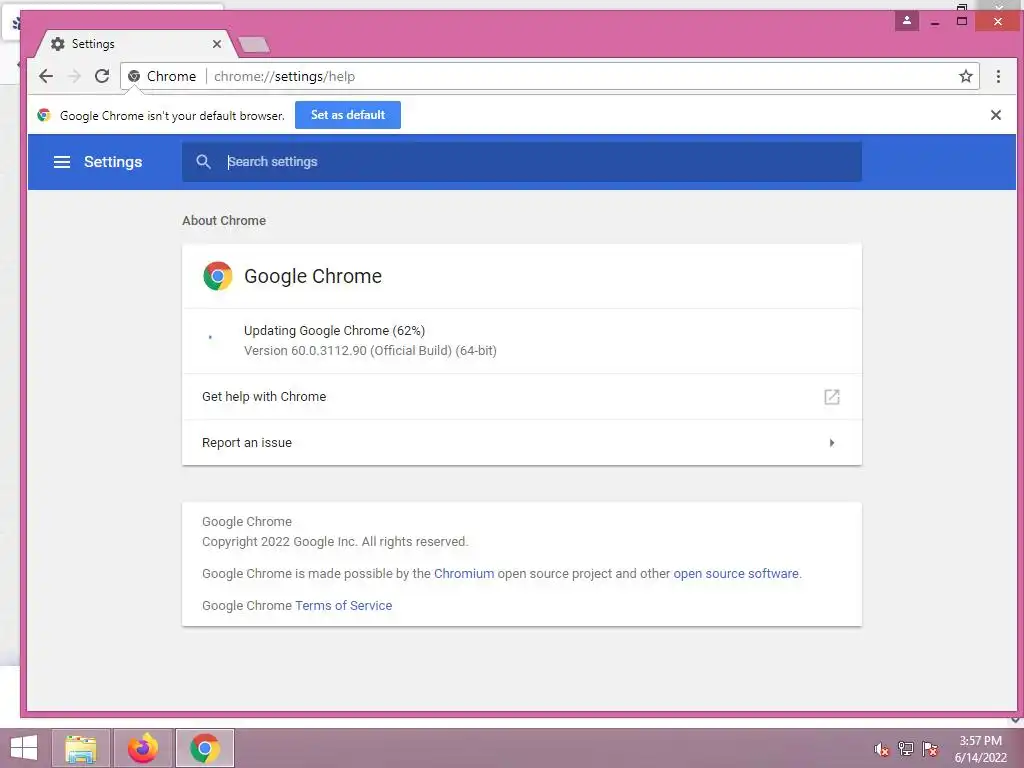Click the About Chrome heading
Image resolution: width=1024 pixels, height=768 pixels.
pyautogui.click(x=224, y=221)
